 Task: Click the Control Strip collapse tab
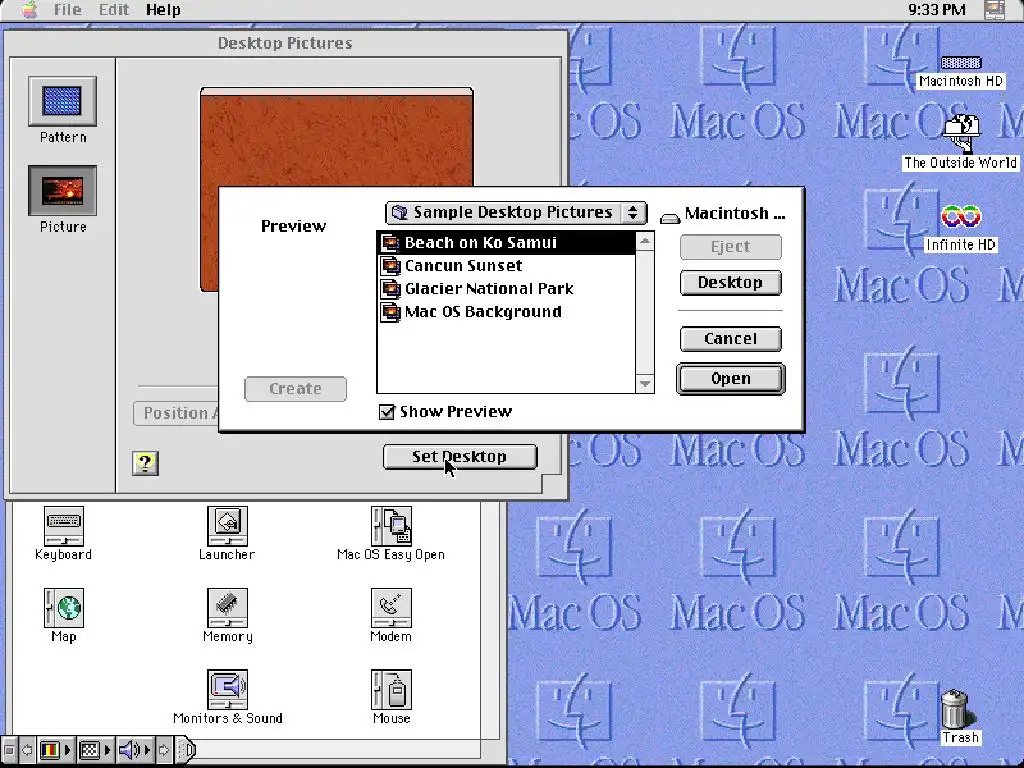(187, 750)
